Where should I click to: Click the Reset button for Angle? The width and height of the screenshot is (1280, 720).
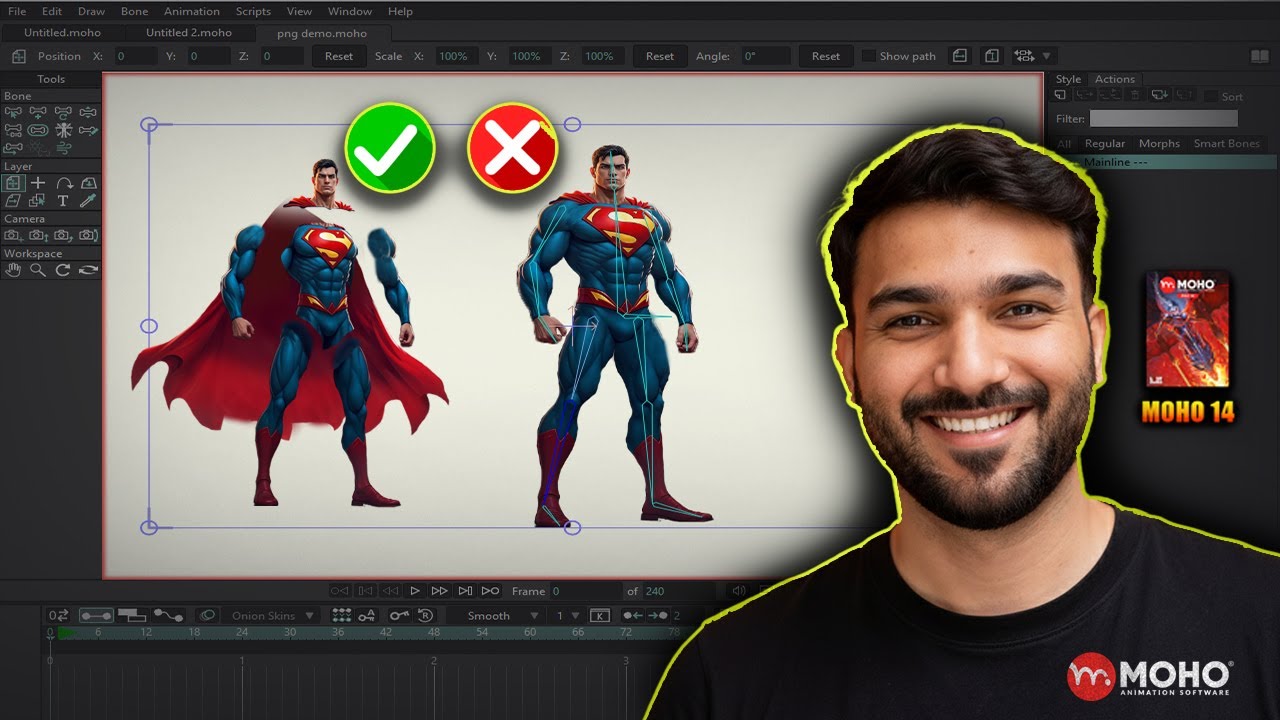[x=826, y=56]
